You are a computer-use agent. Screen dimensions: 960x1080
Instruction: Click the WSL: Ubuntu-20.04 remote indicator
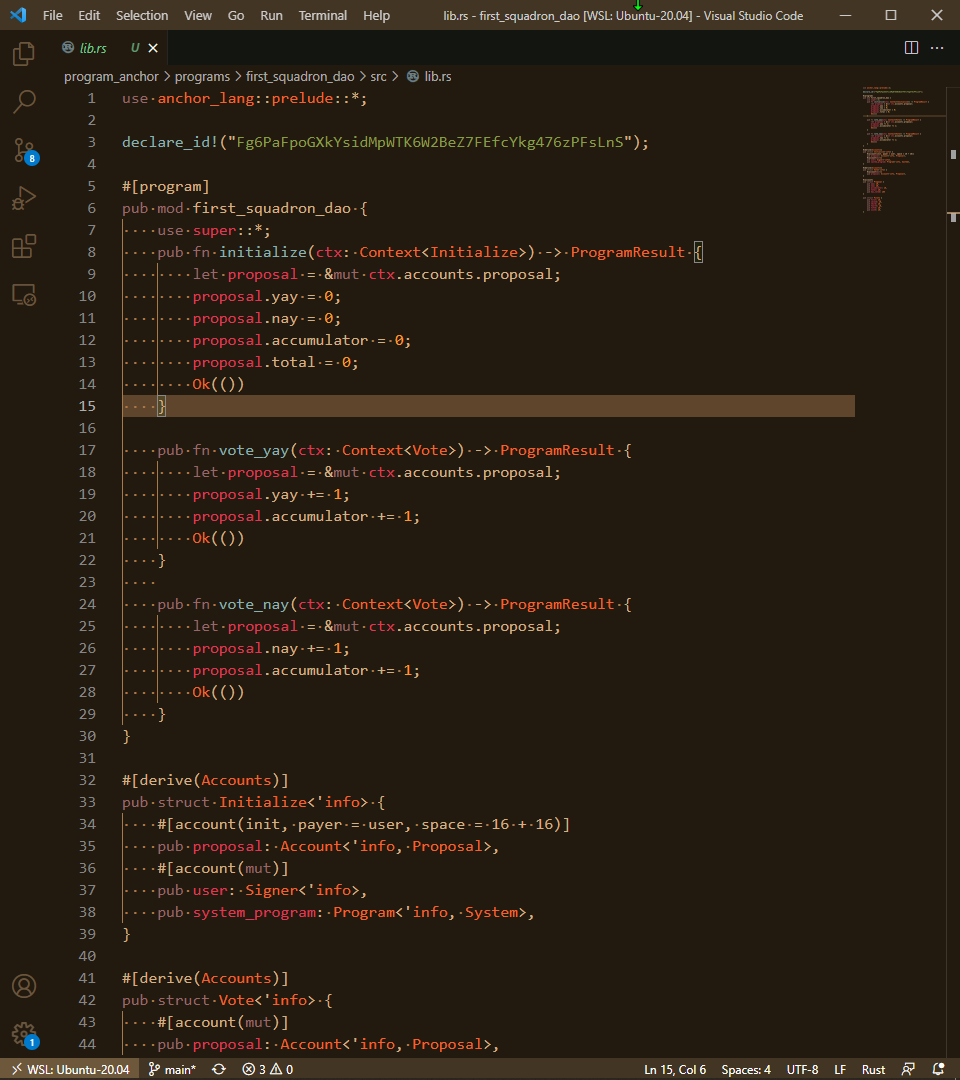(x=71, y=1070)
